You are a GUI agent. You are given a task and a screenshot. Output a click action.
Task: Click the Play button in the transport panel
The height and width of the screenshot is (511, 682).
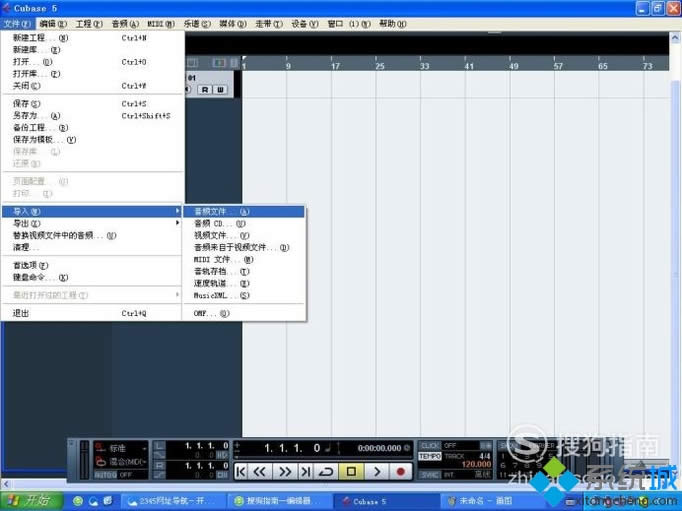click(x=377, y=471)
